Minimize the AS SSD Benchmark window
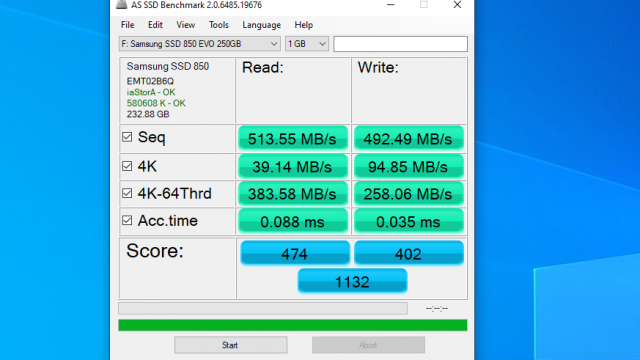The width and height of the screenshot is (640, 360). 391,5
